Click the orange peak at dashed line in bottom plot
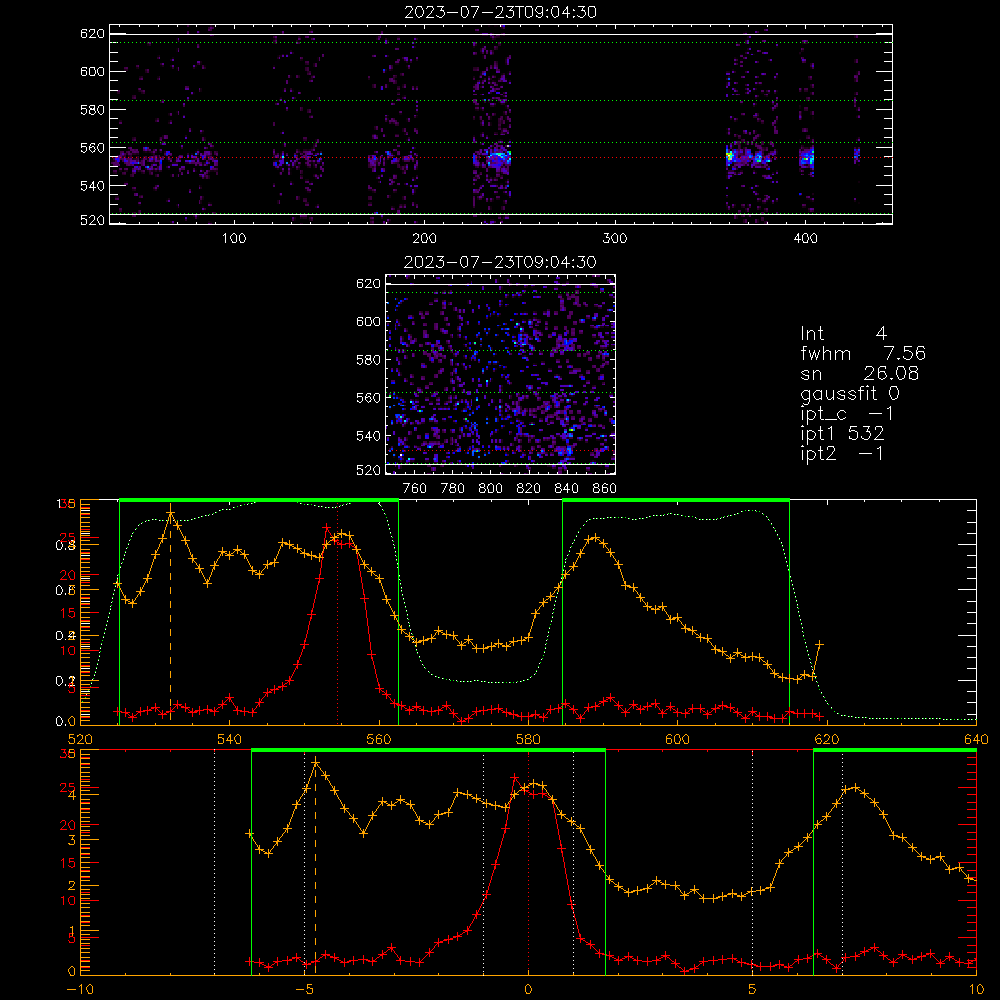 click(x=315, y=763)
